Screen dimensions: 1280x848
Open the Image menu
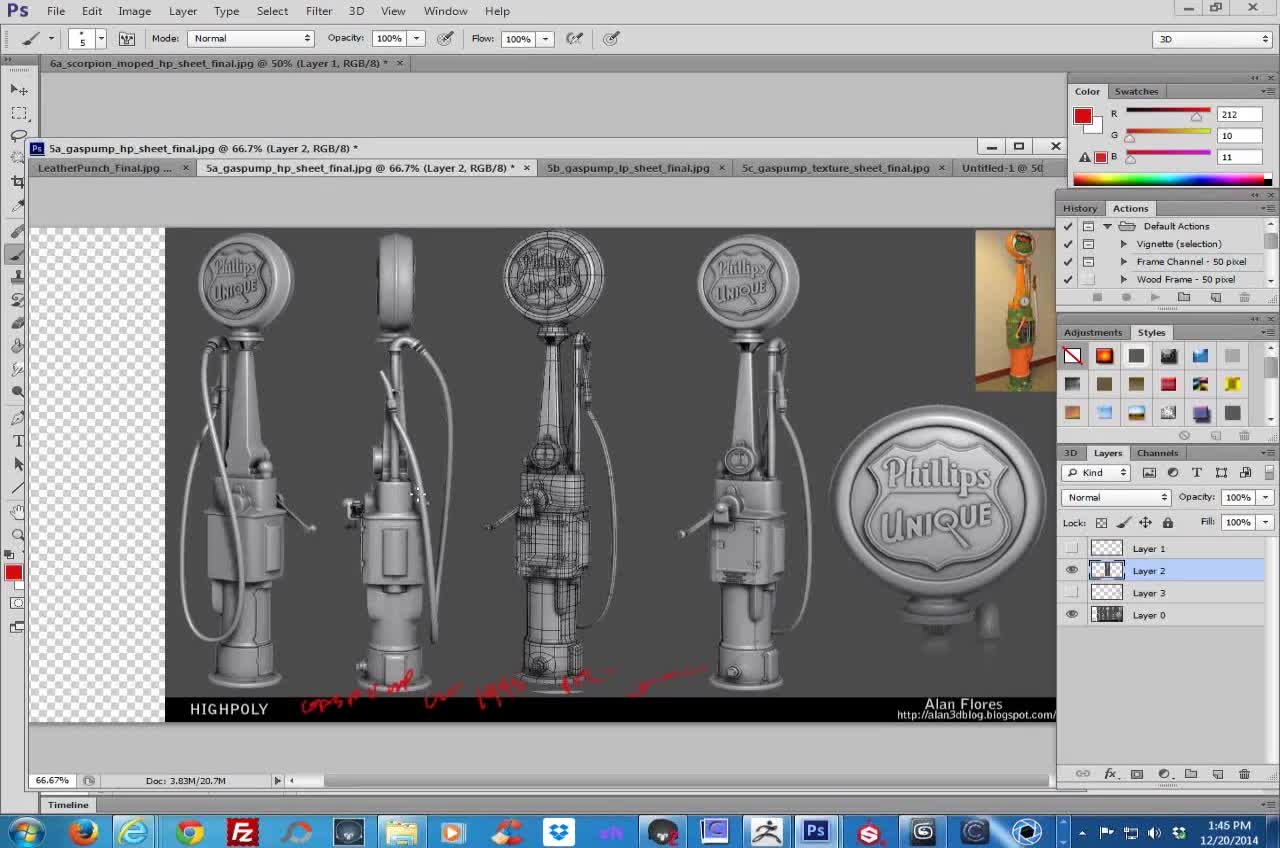pyautogui.click(x=134, y=11)
